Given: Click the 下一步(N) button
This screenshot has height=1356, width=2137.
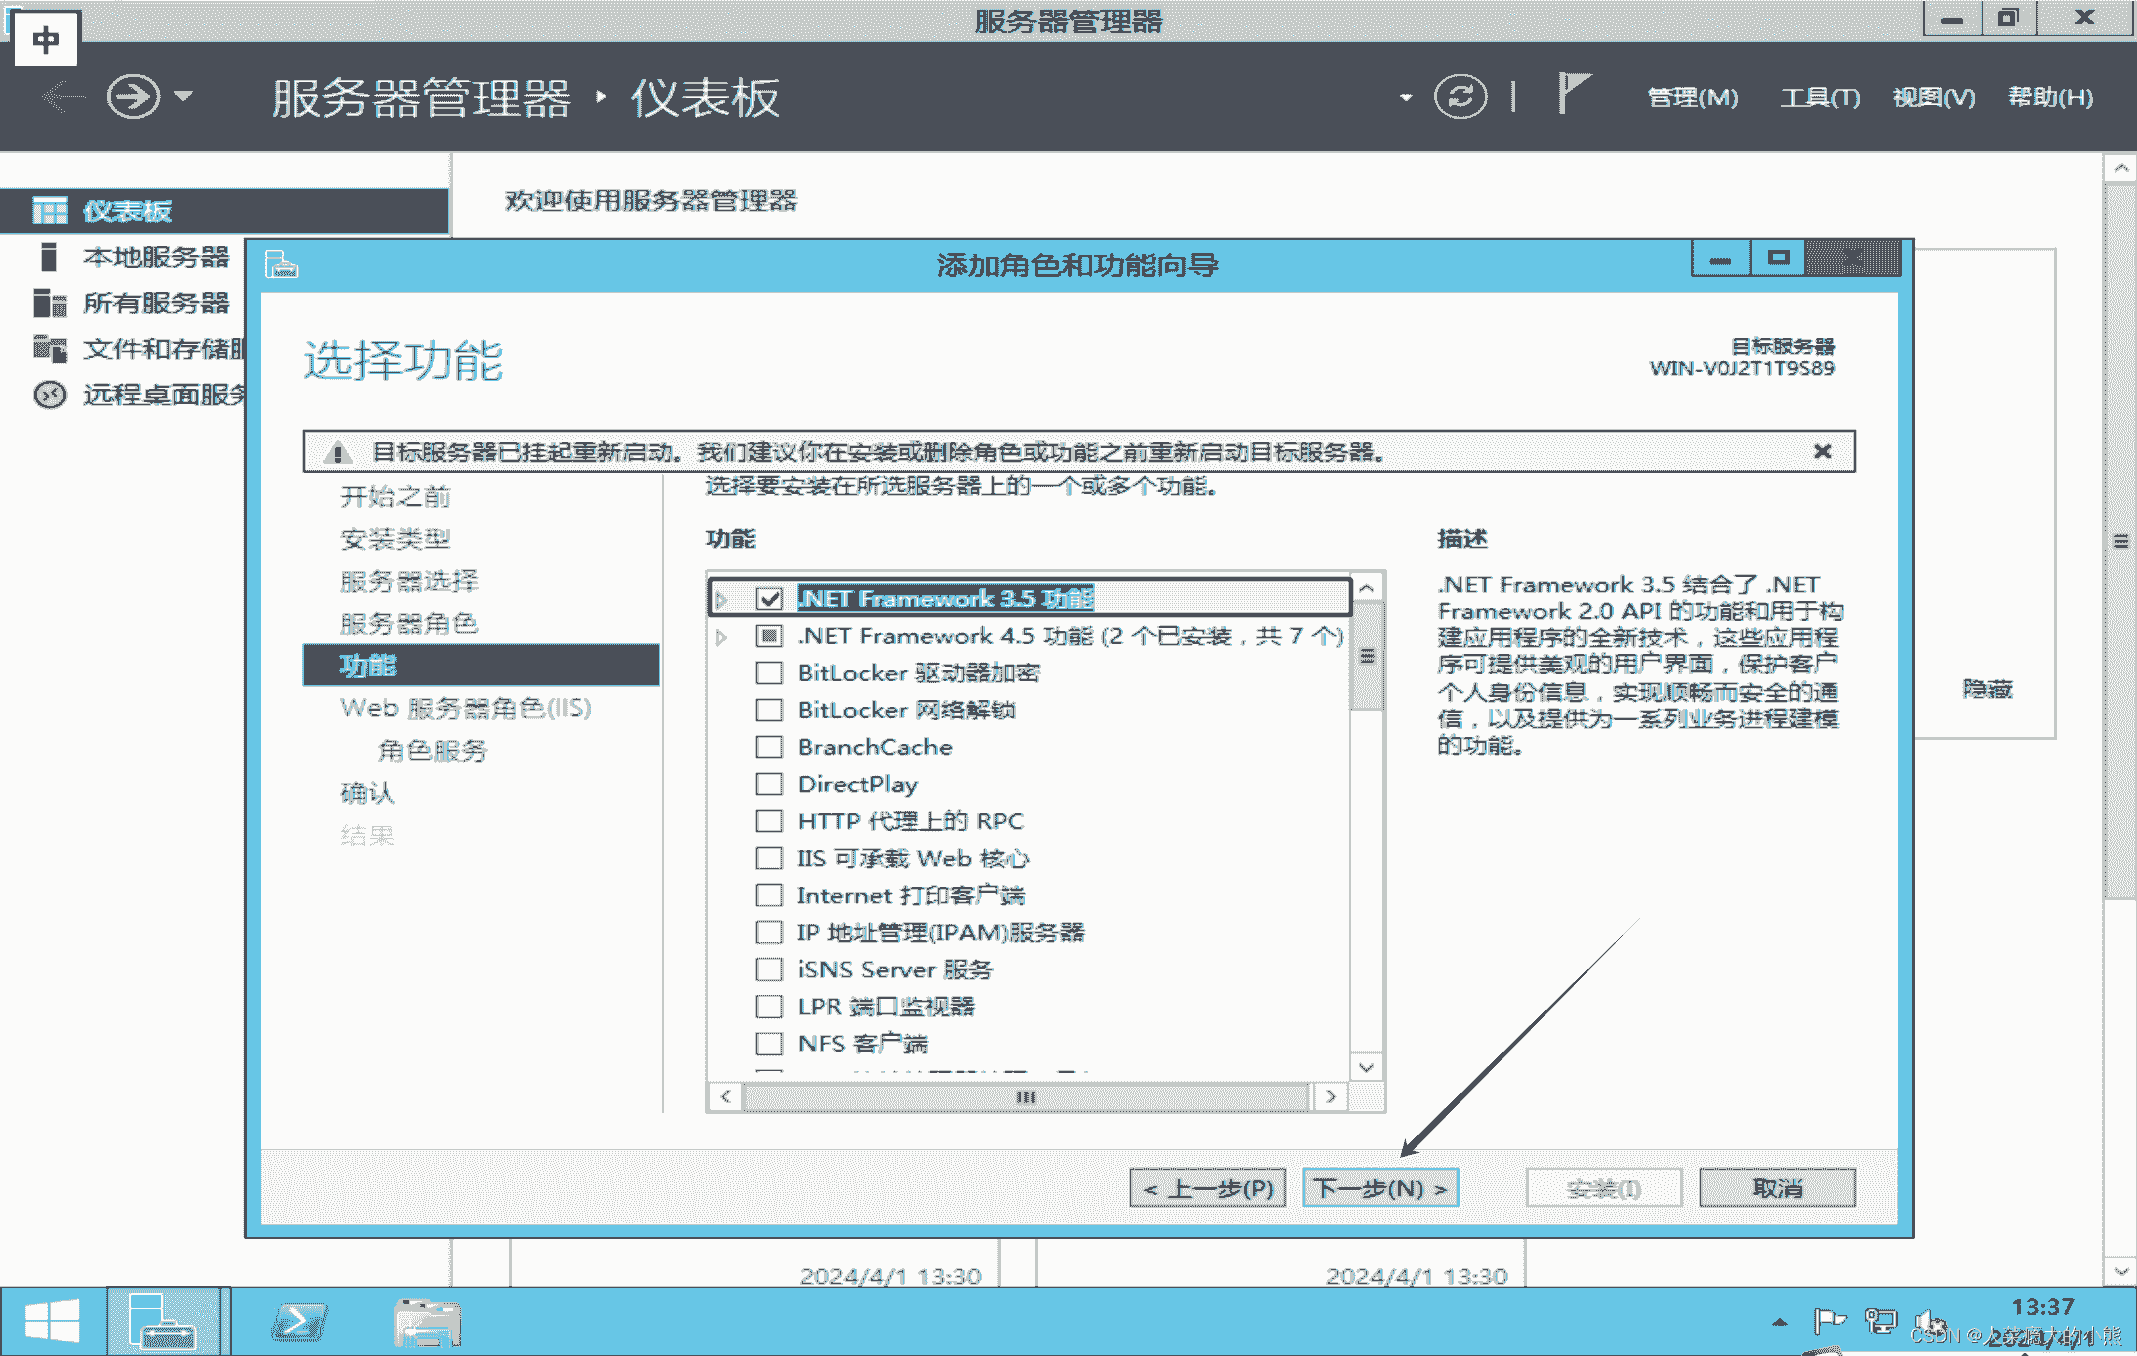Looking at the screenshot, I should 1380,1187.
